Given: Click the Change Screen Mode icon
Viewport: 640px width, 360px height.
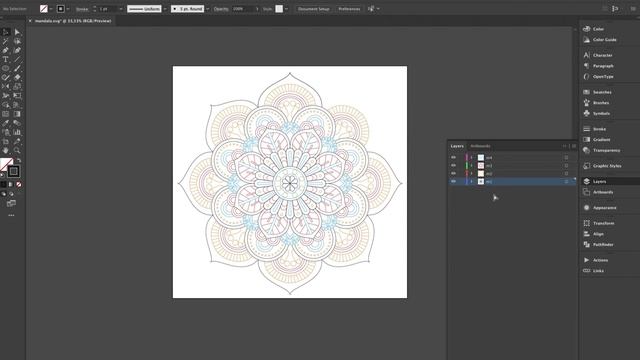Looking at the screenshot, I should tap(11, 203).
